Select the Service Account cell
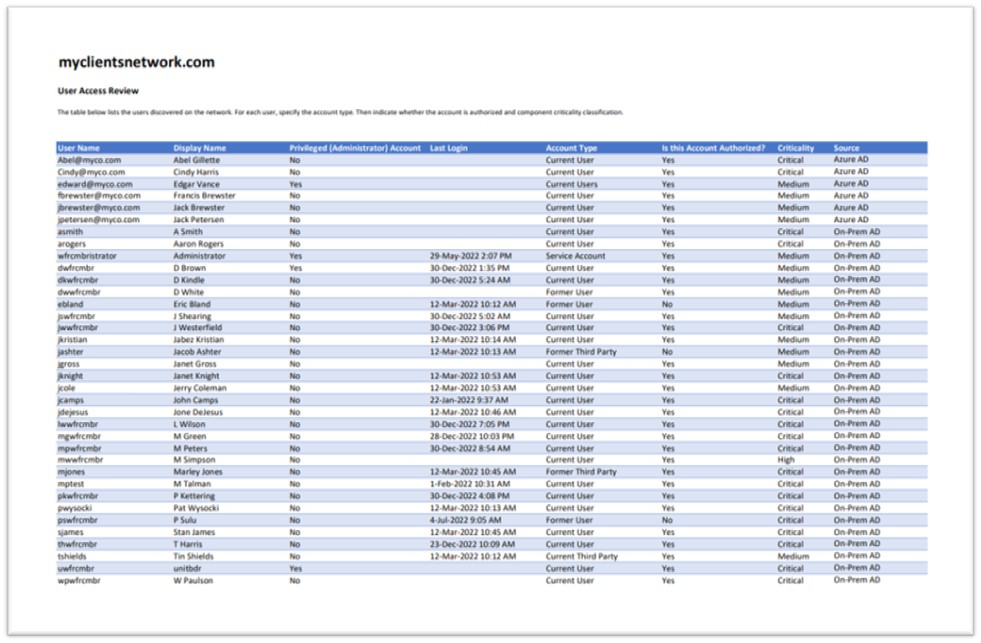 (x=576, y=256)
